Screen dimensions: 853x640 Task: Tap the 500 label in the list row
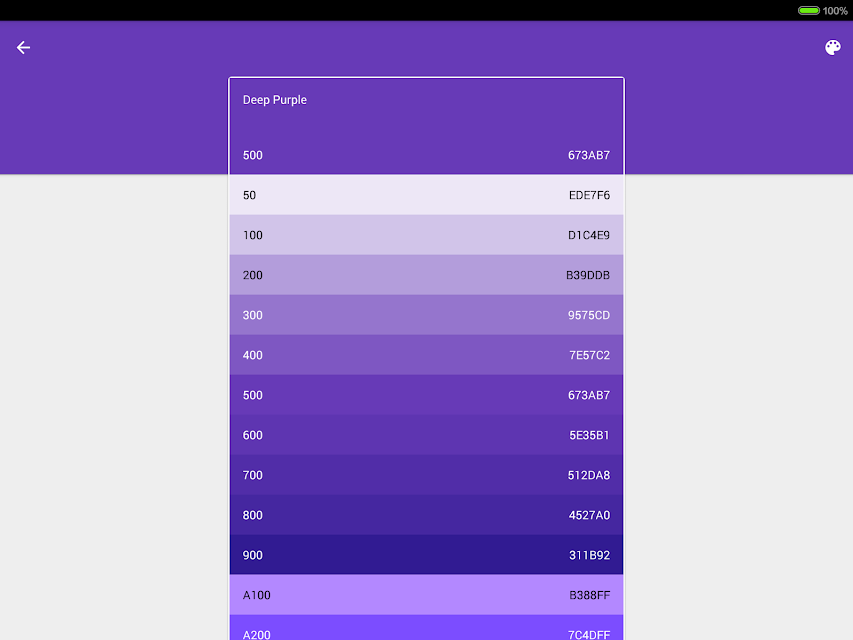pyautogui.click(x=252, y=395)
